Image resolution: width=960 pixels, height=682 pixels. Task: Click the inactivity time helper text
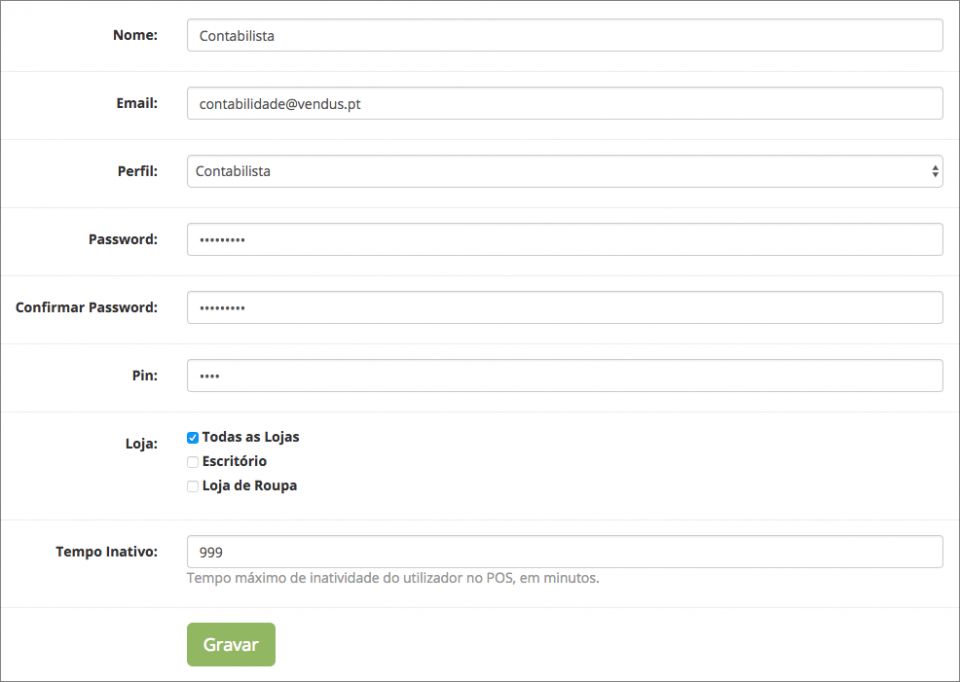(393, 578)
